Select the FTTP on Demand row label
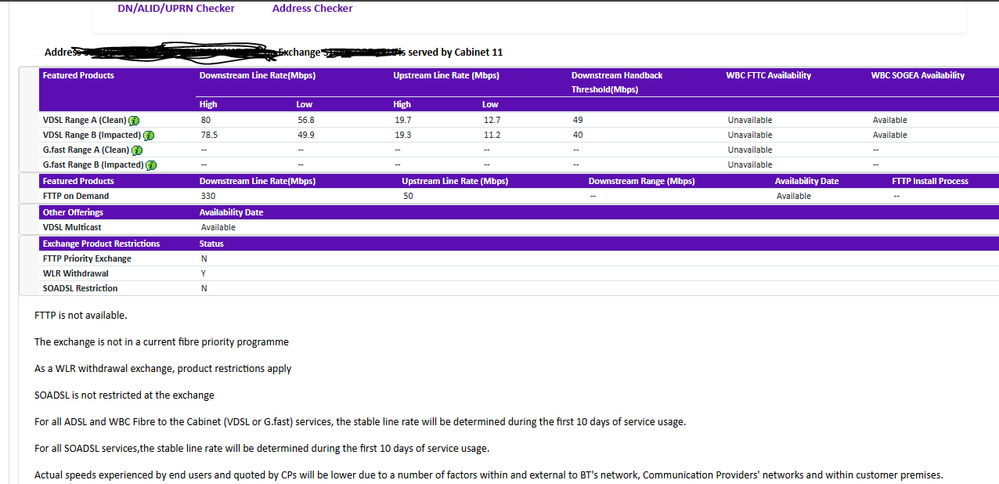This screenshot has height=484, width=999. [75, 196]
